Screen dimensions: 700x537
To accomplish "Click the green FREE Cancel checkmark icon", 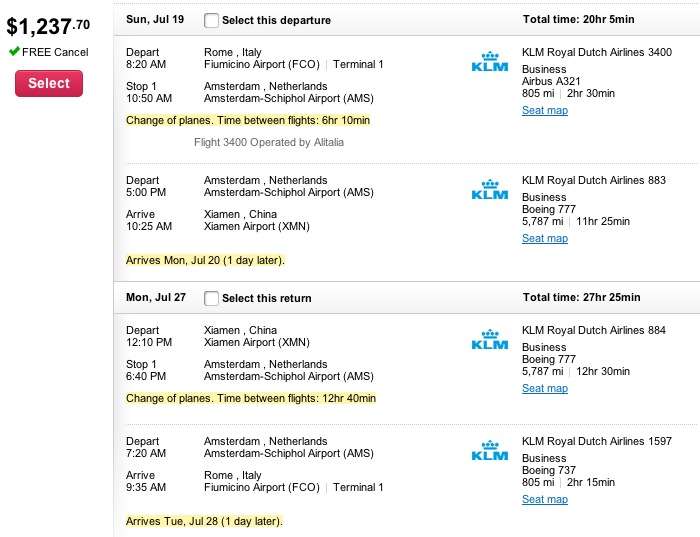I will (x=14, y=51).
